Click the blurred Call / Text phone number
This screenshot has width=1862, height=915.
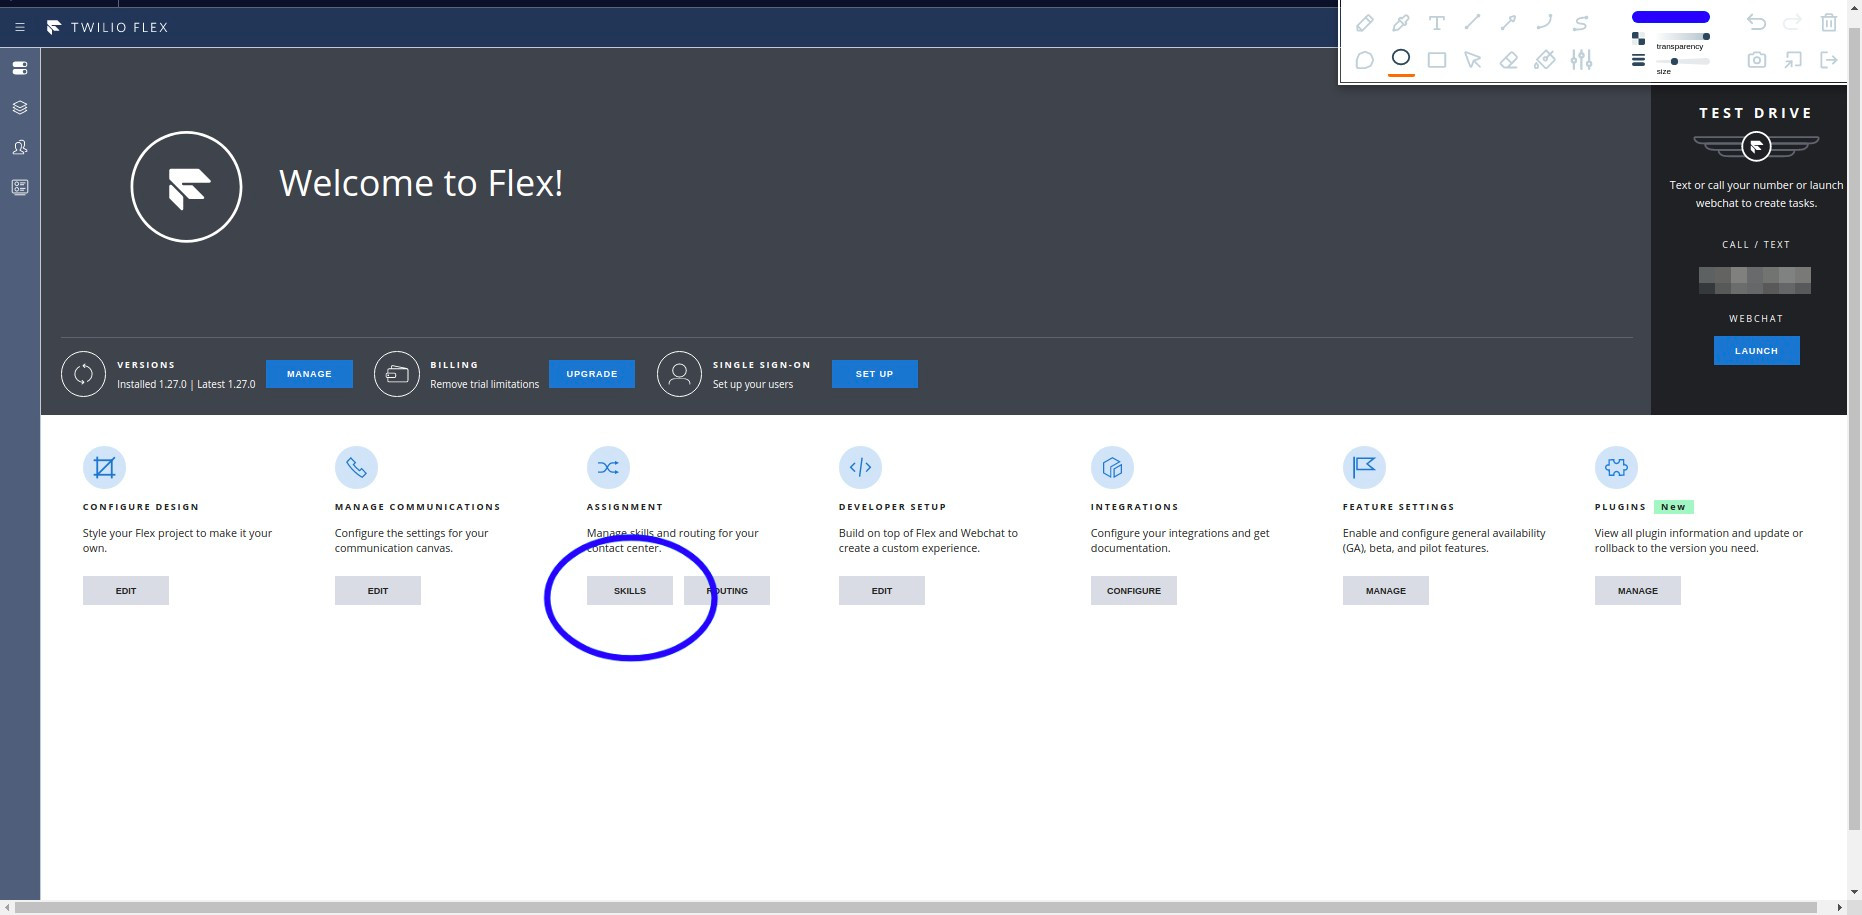tap(1755, 280)
